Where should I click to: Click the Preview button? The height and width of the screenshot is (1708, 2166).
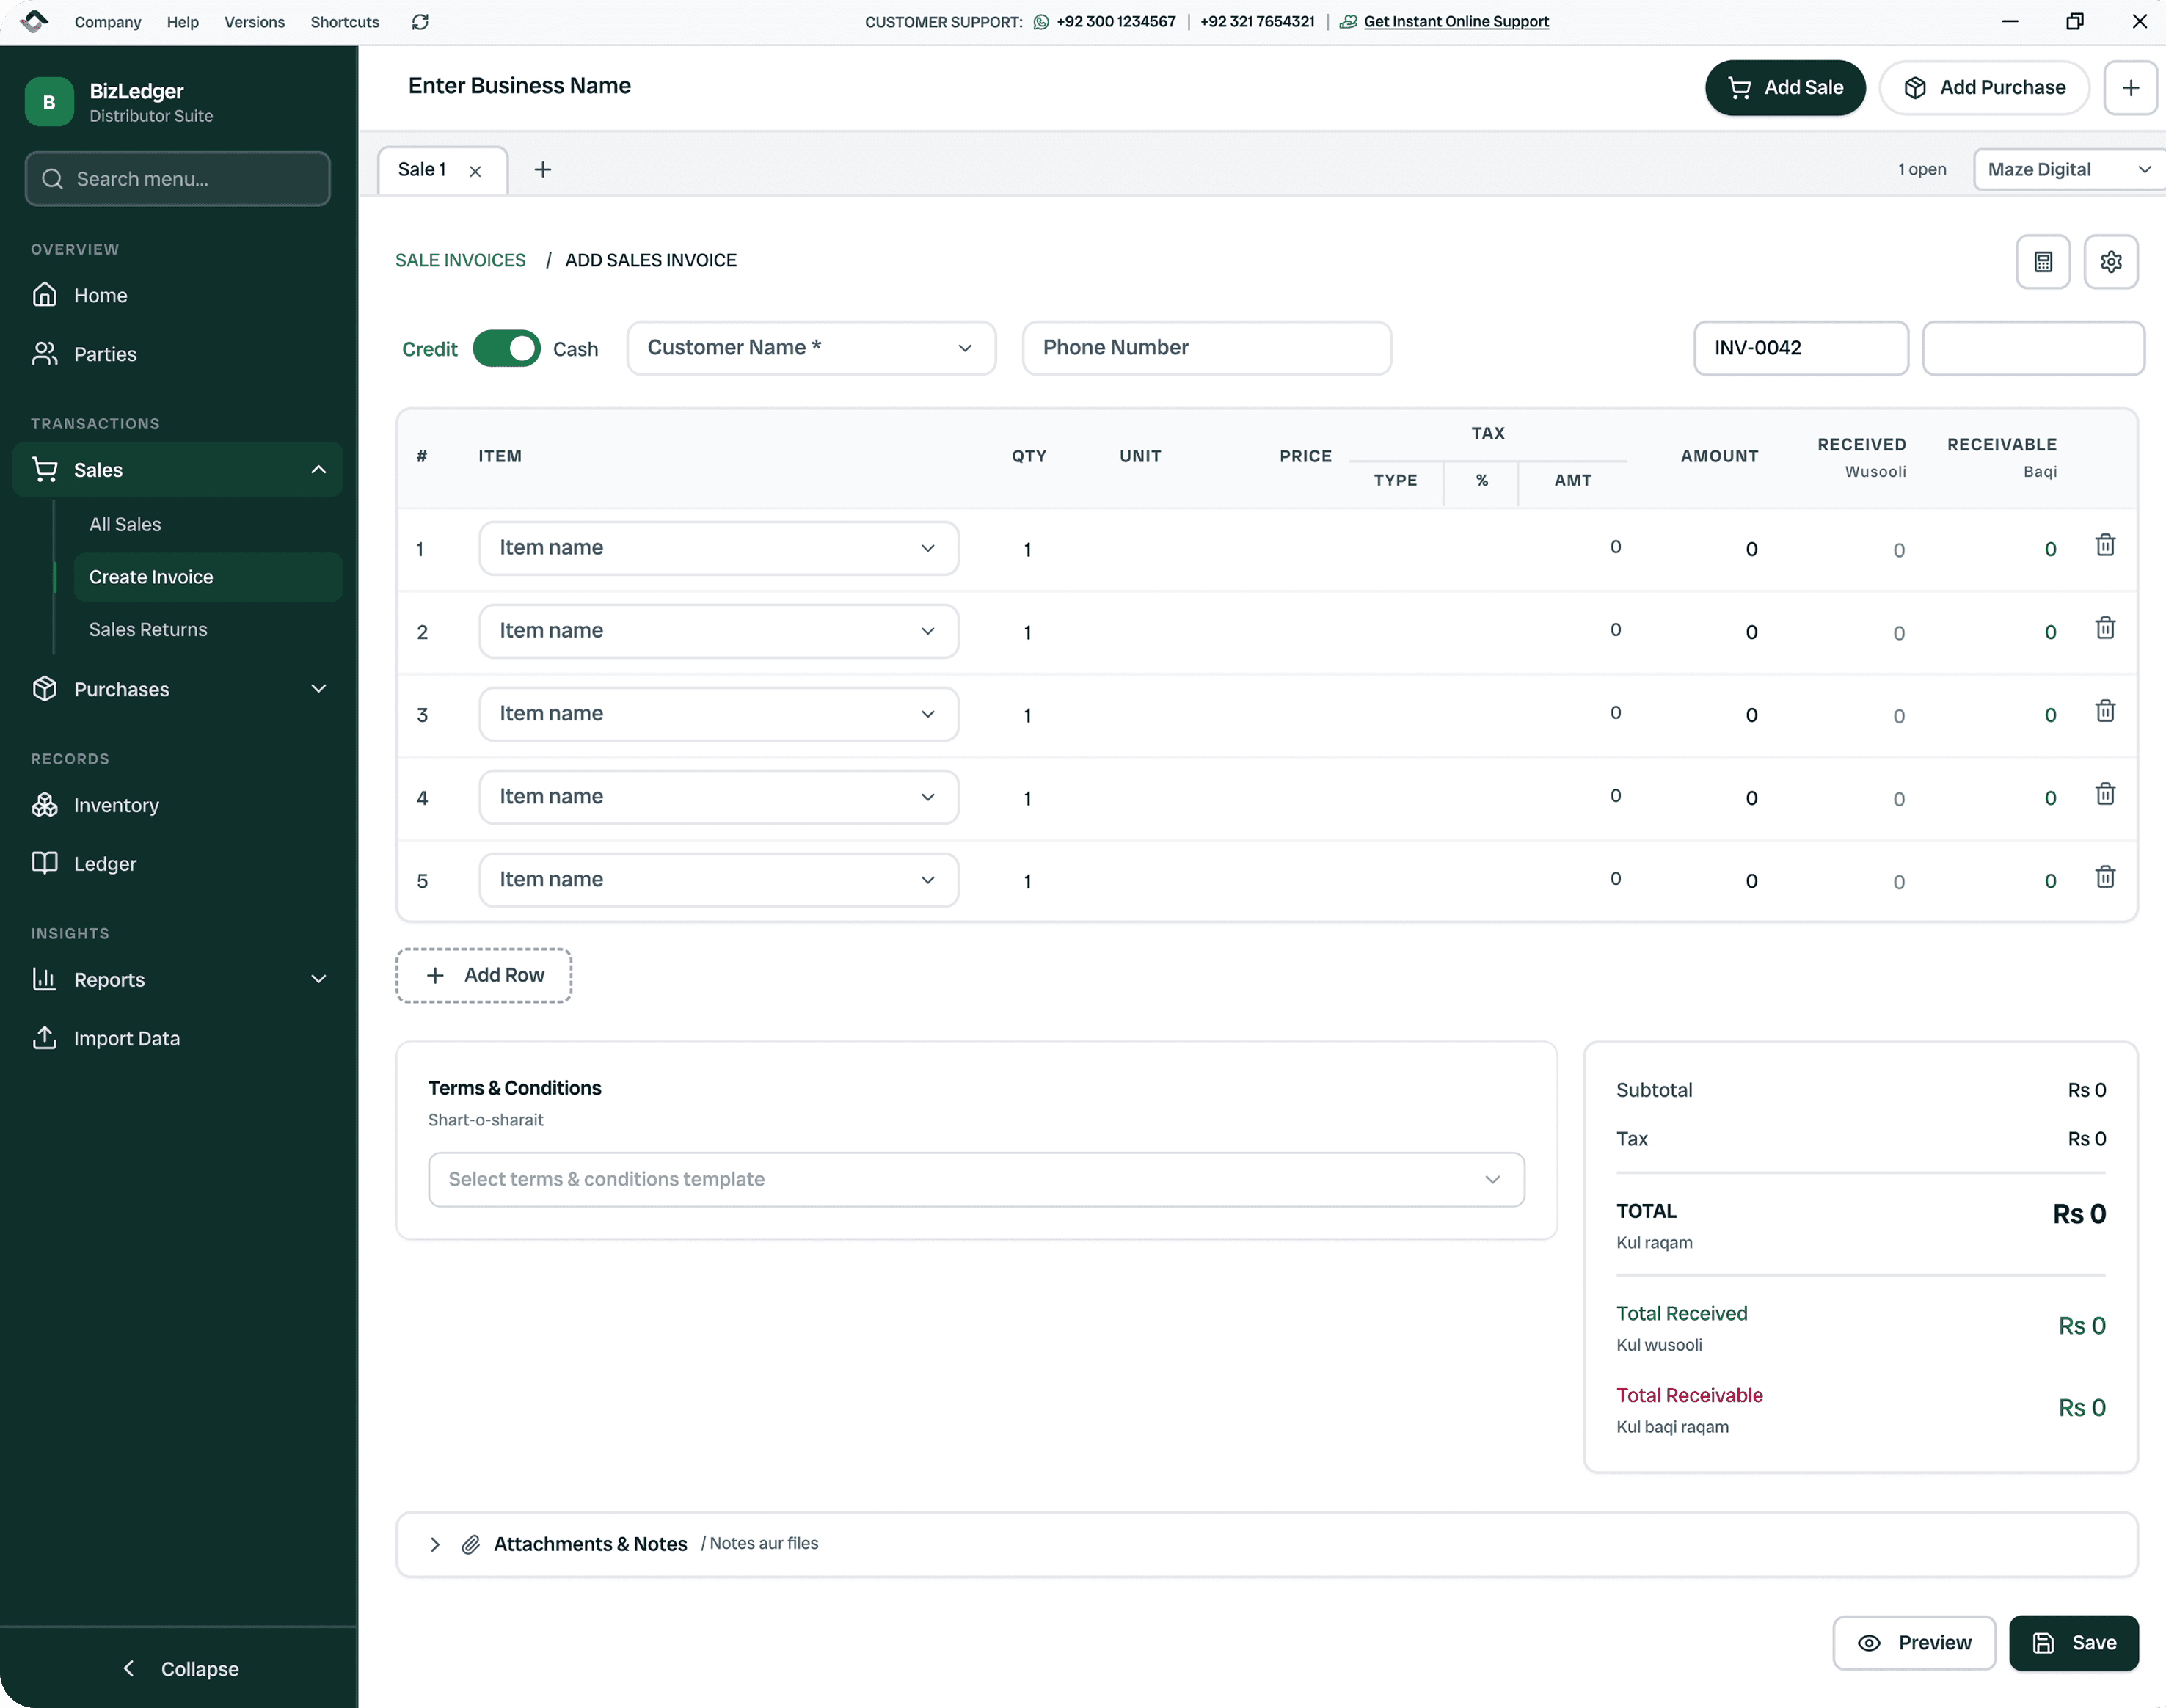[x=1914, y=1643]
